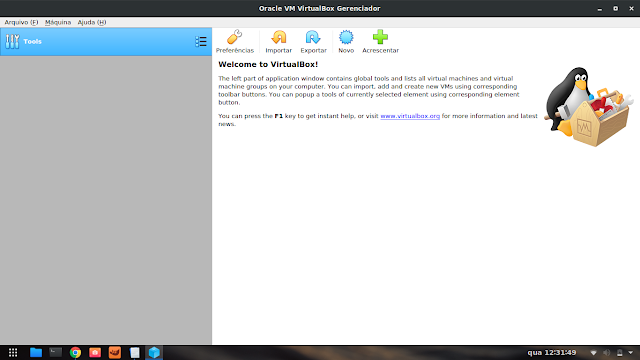Viewport: 640px width, 360px height.
Task: Click the battery indicator in the tray
Action: 620,353
